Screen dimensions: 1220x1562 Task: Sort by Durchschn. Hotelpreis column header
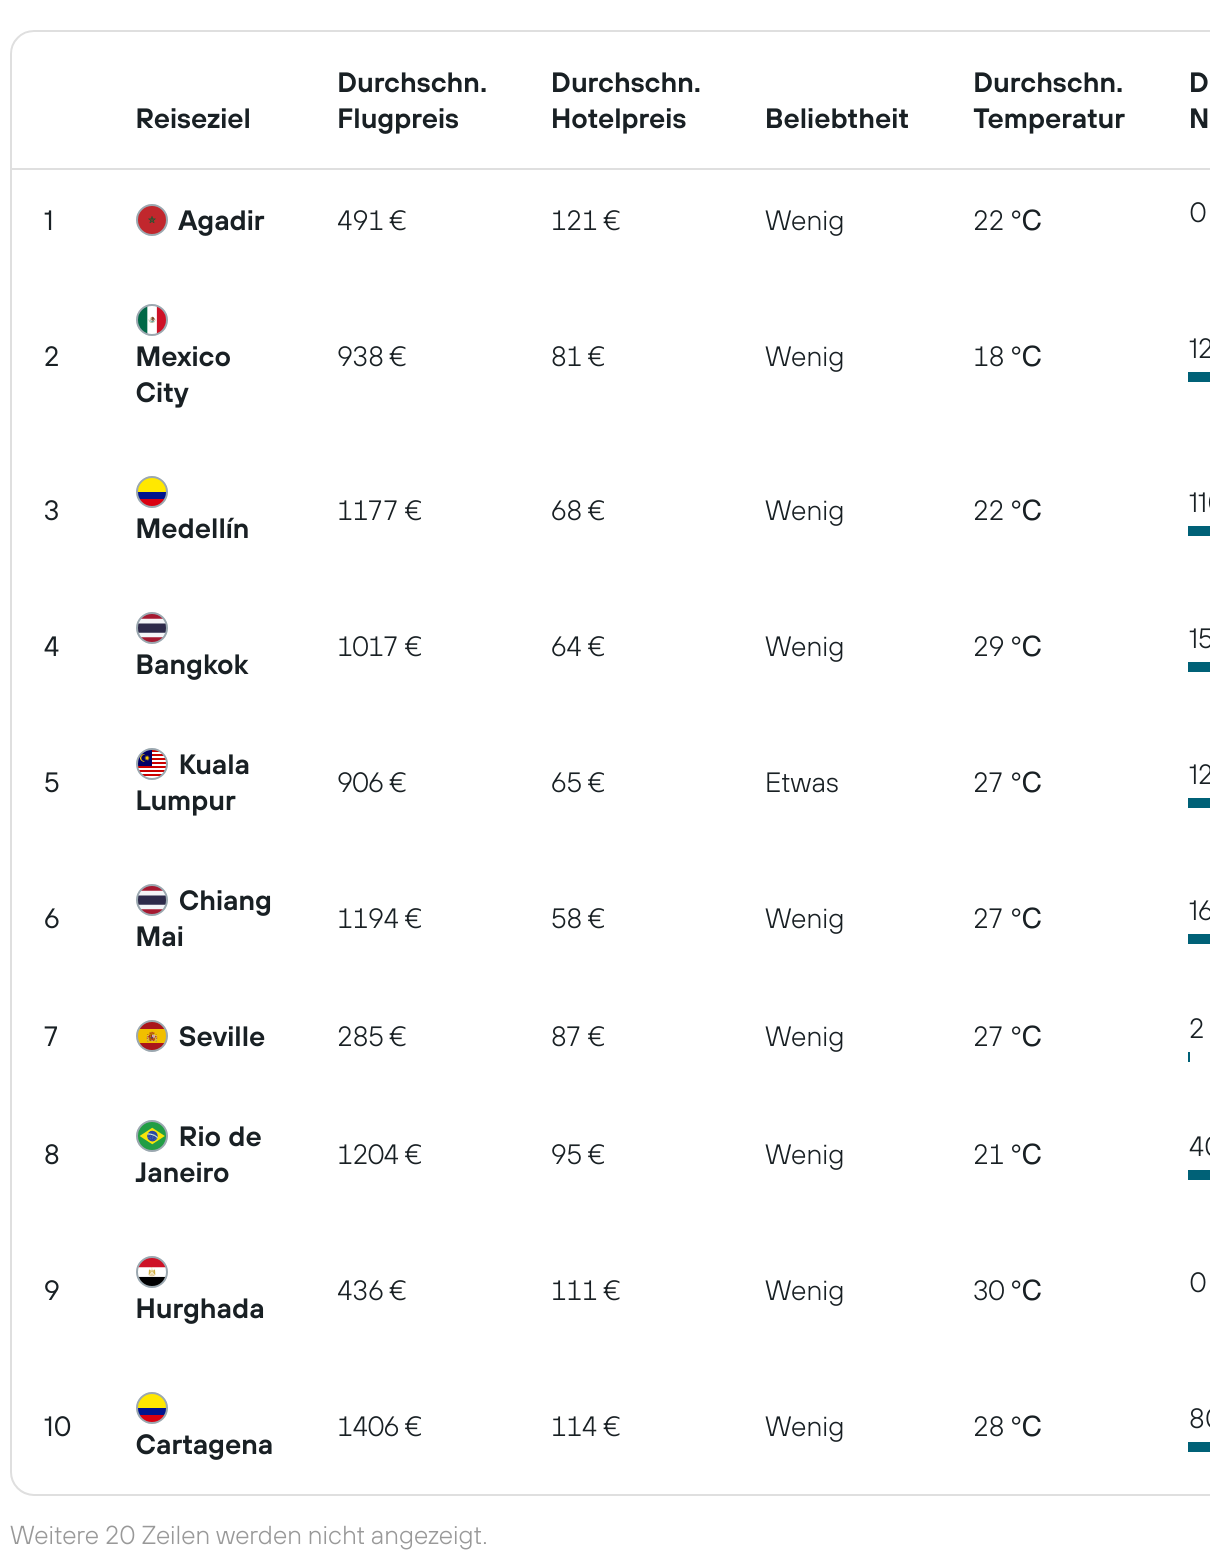click(x=626, y=101)
